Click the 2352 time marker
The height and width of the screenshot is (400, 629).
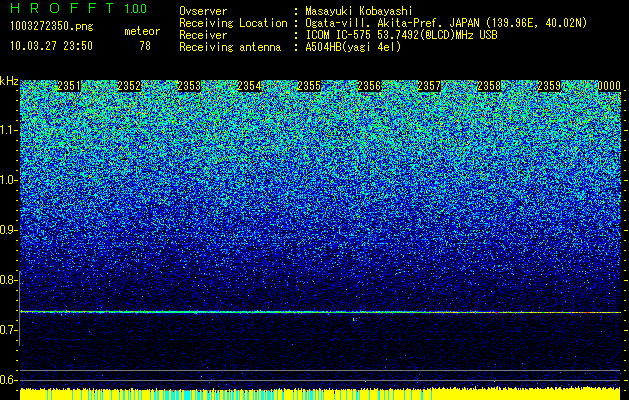click(129, 86)
